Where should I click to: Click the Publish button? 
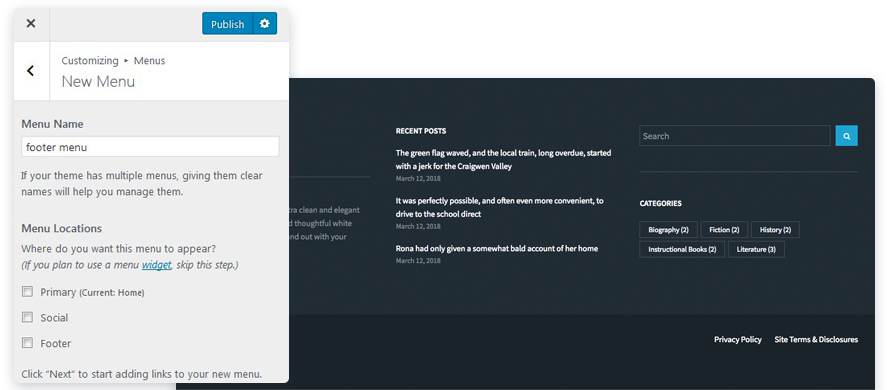(x=227, y=23)
